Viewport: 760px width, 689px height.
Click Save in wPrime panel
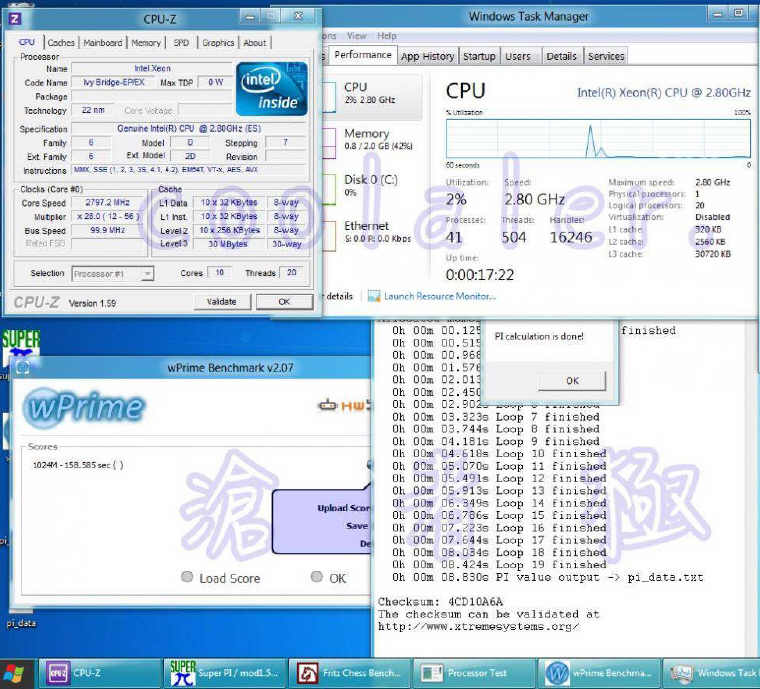[357, 526]
